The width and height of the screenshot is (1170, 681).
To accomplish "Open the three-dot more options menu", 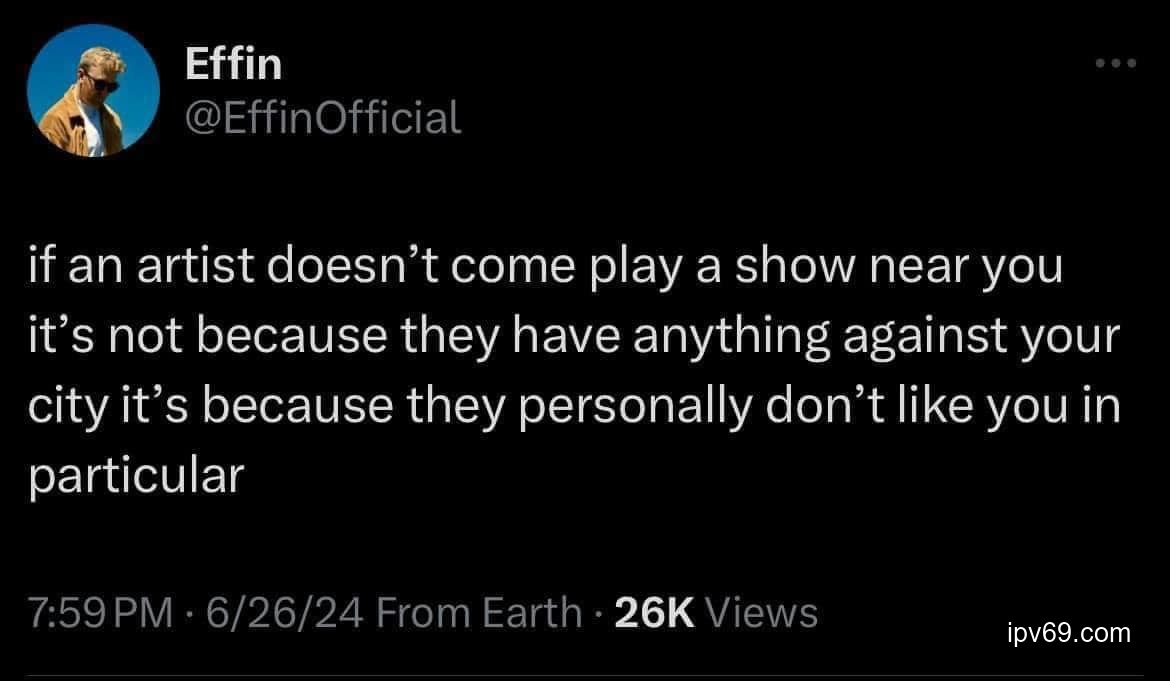I will click(x=1116, y=64).
